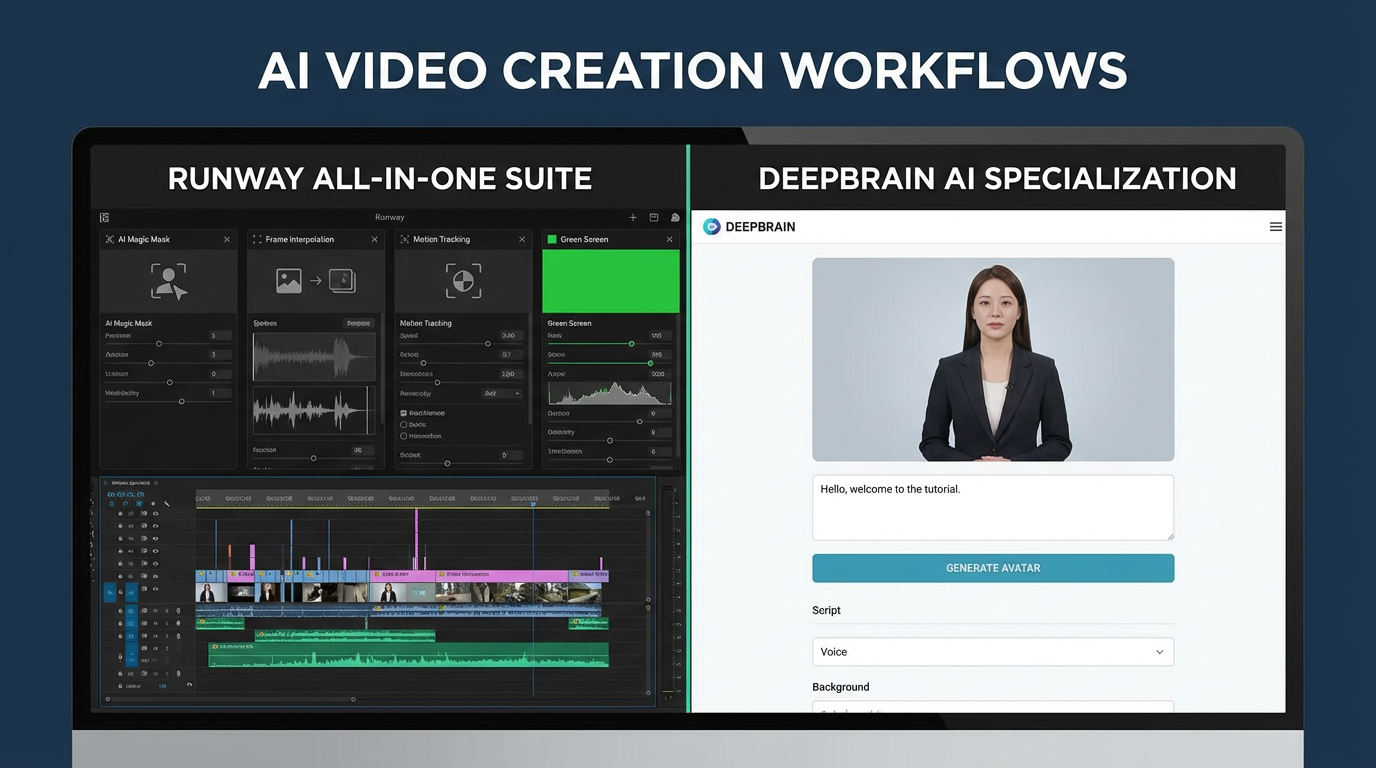Image resolution: width=1376 pixels, height=768 pixels.
Task: Click the timeline horizontal scrollbar
Action: (230, 699)
